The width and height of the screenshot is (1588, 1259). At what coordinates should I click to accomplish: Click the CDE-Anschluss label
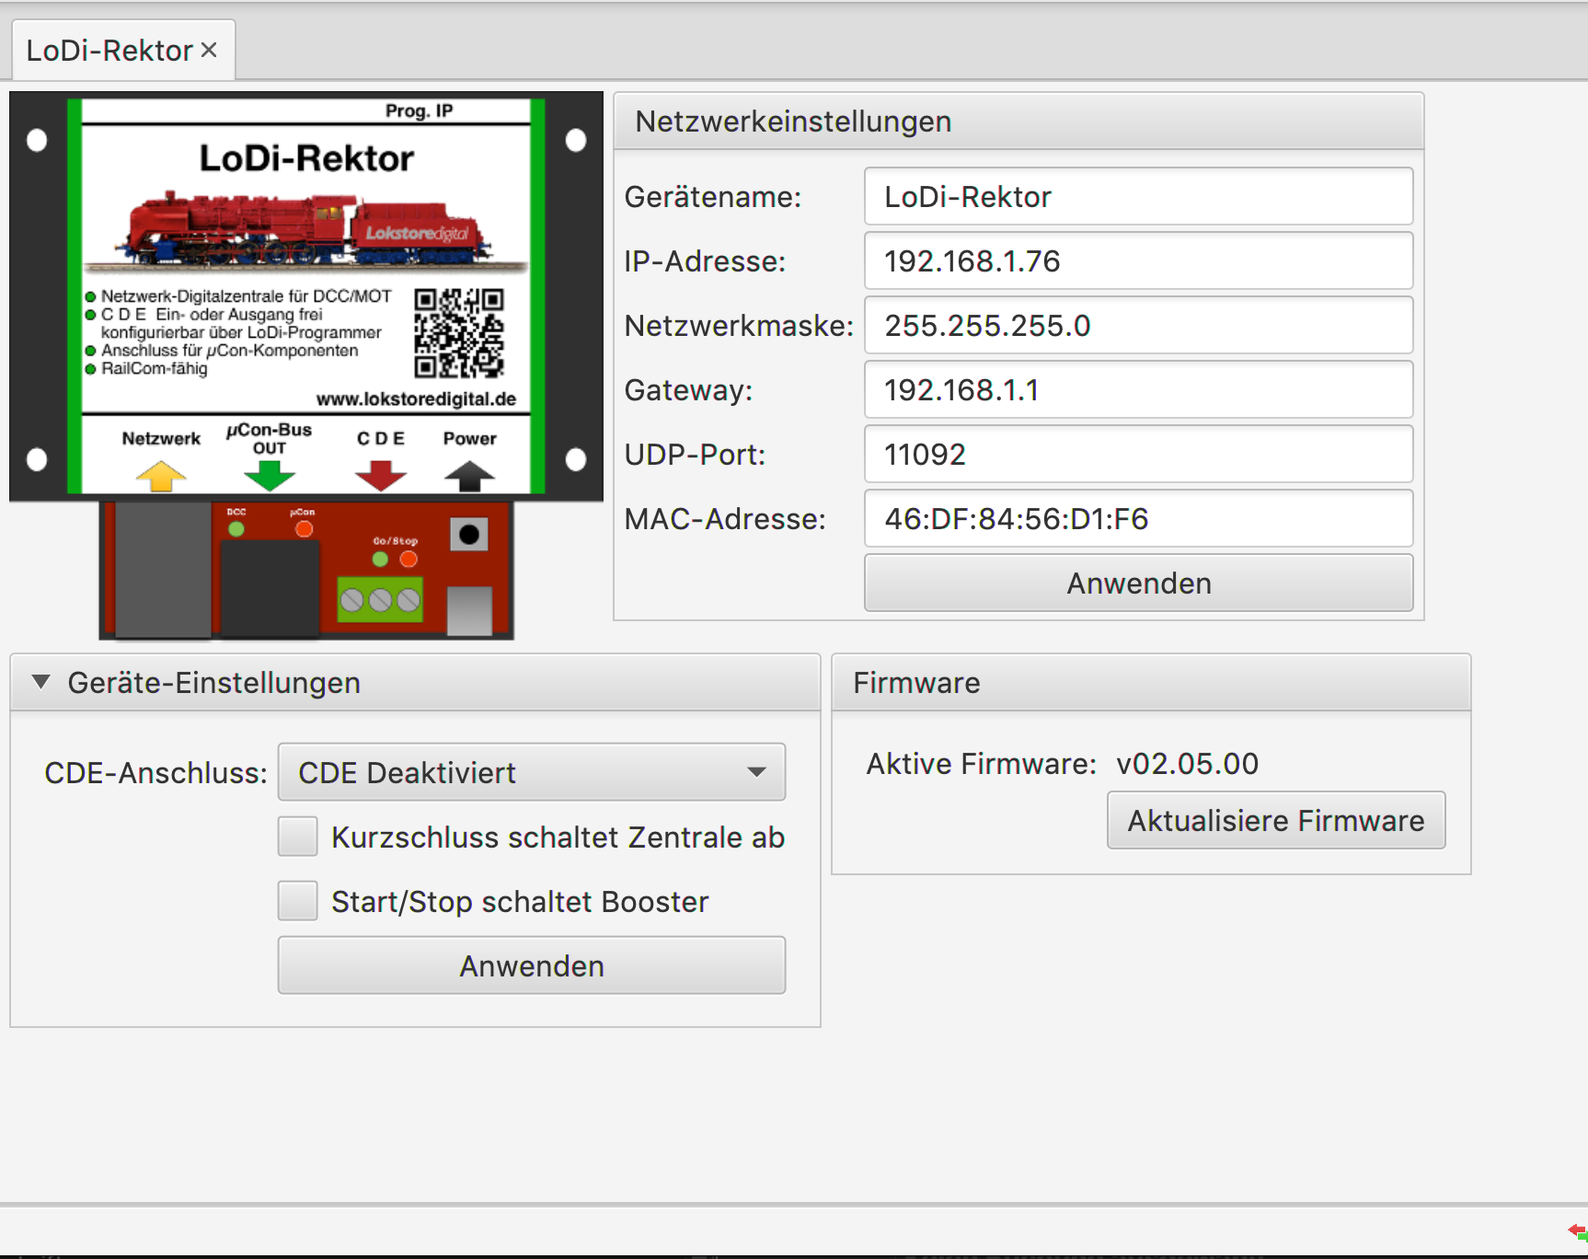click(x=156, y=773)
